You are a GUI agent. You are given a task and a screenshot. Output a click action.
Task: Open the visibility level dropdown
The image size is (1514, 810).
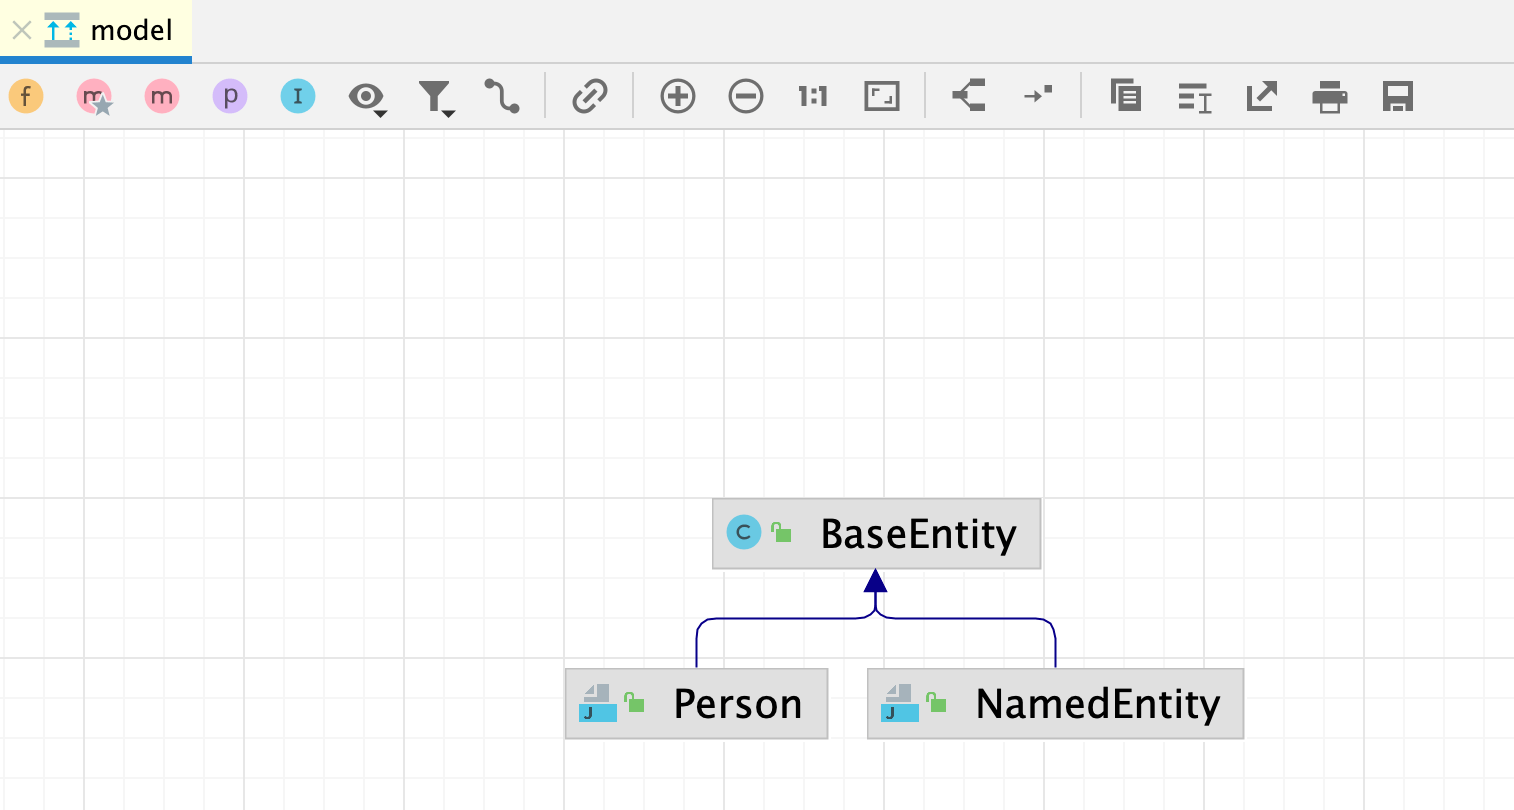368,96
